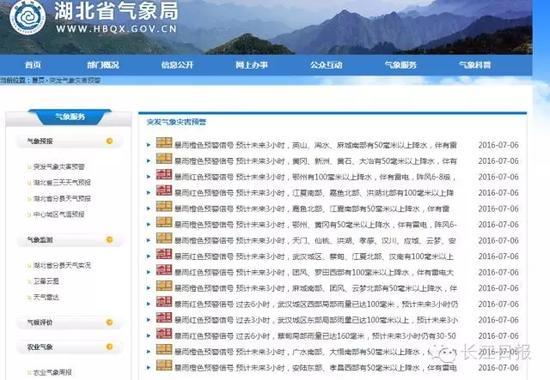The image size is (550, 380).
Task: Click the 2016-07-06 date in 安陆东部 row
Action: pyautogui.click(x=498, y=368)
